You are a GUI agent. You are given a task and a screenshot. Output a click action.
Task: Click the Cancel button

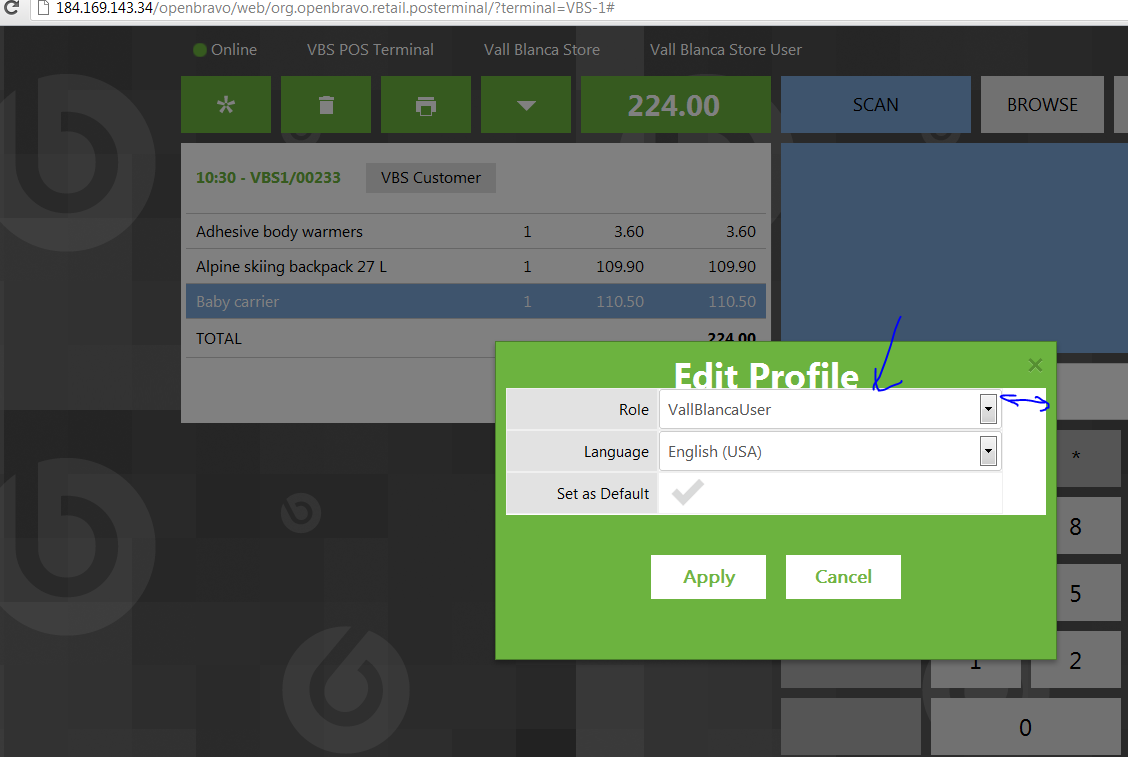coord(843,577)
